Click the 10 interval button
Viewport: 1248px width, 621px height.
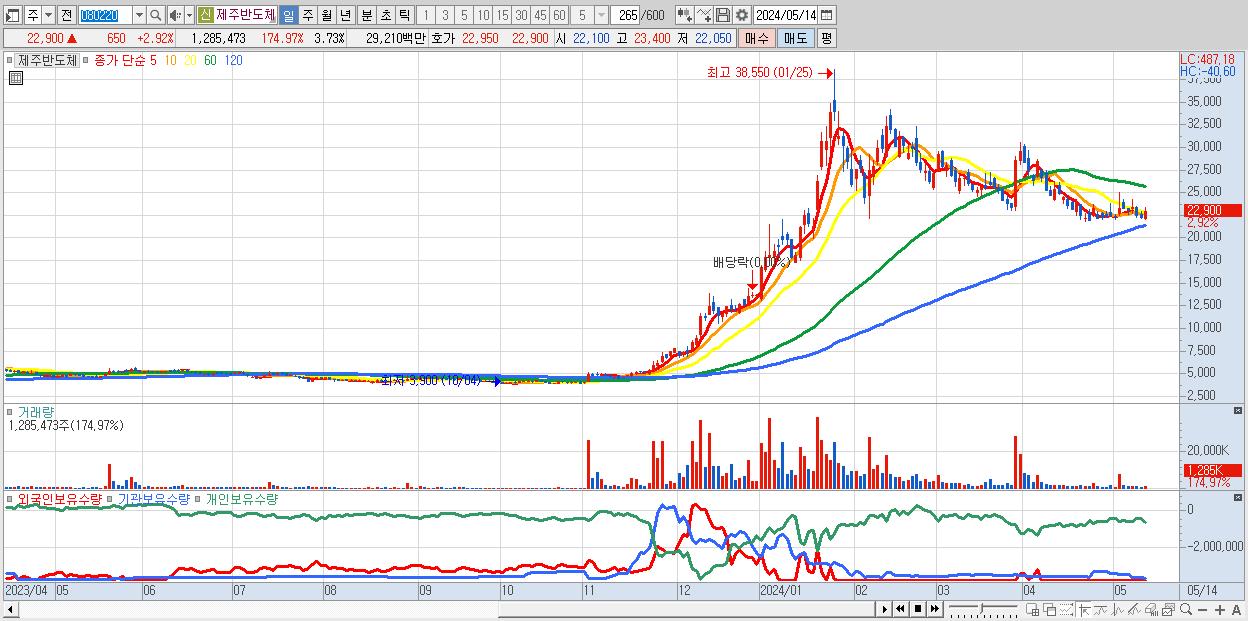[x=483, y=16]
